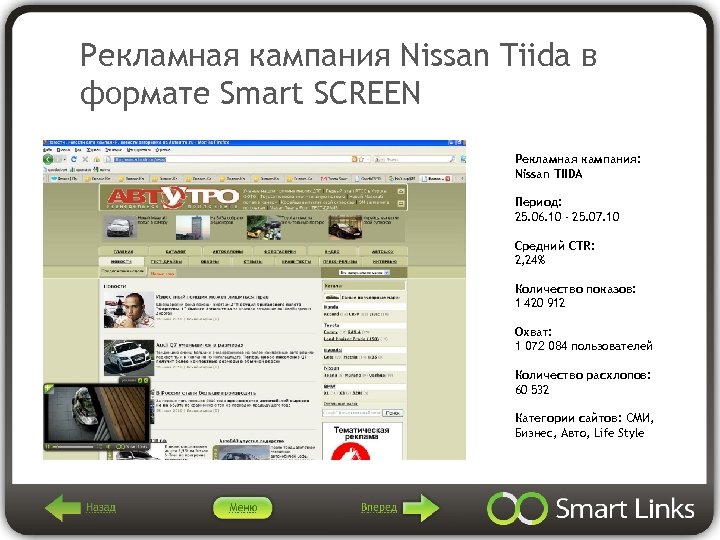
Task: Click the magnifier icon in browser search
Action: 452,159
